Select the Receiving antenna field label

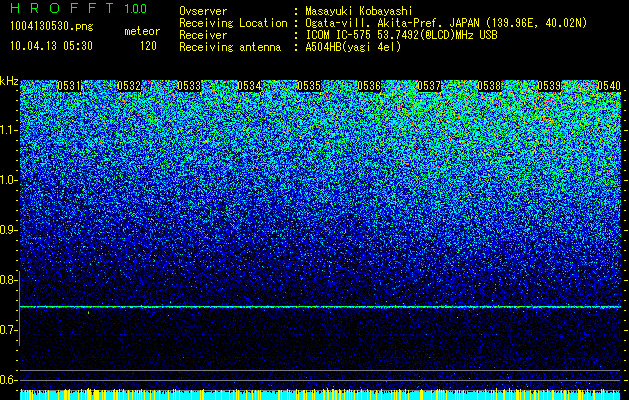(230, 47)
